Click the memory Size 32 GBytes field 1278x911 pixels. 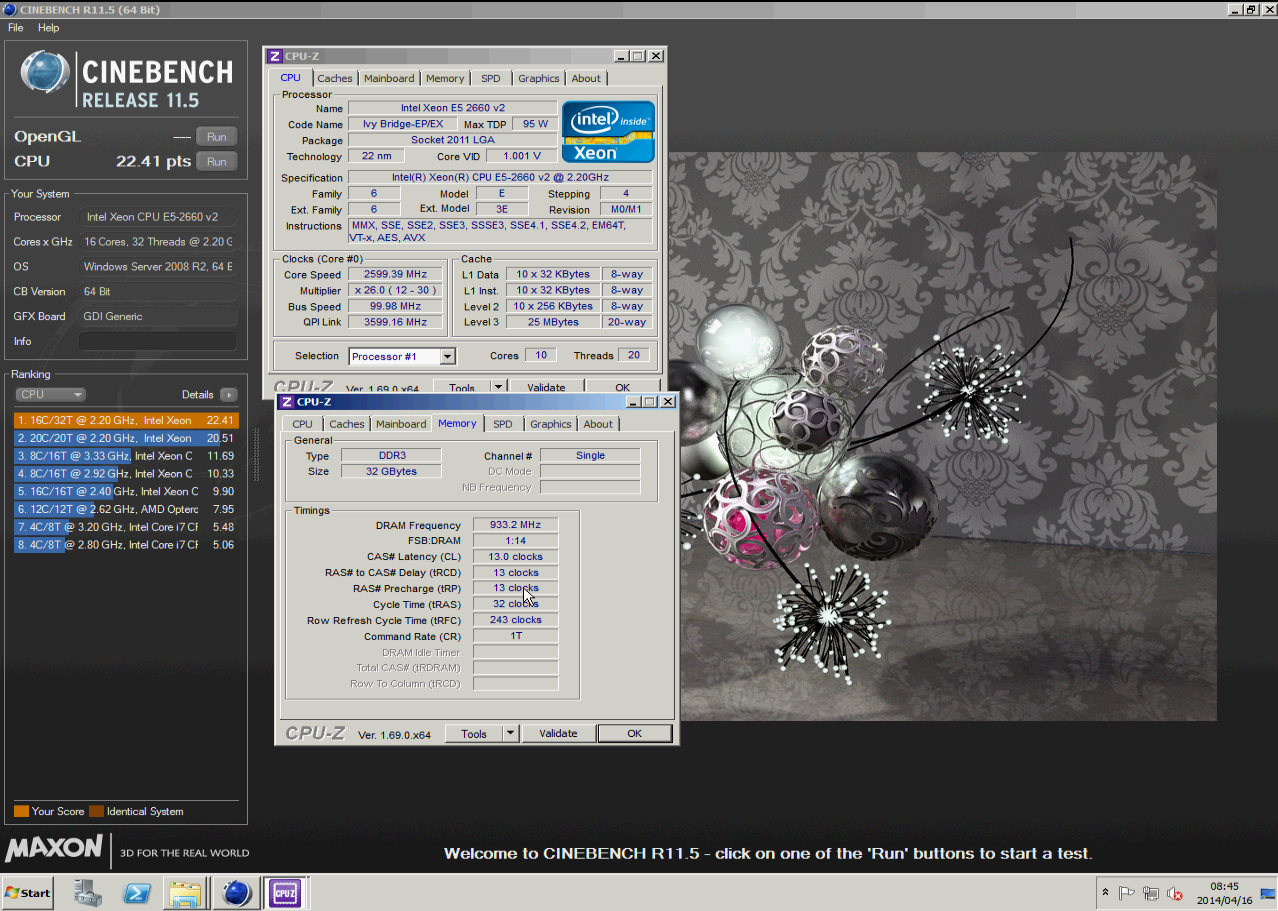coord(391,471)
